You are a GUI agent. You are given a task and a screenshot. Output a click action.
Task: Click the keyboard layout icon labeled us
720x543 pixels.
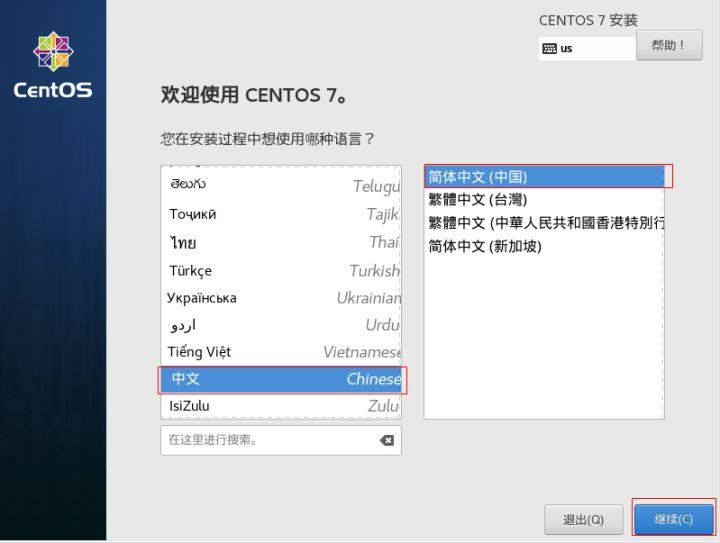pos(550,48)
